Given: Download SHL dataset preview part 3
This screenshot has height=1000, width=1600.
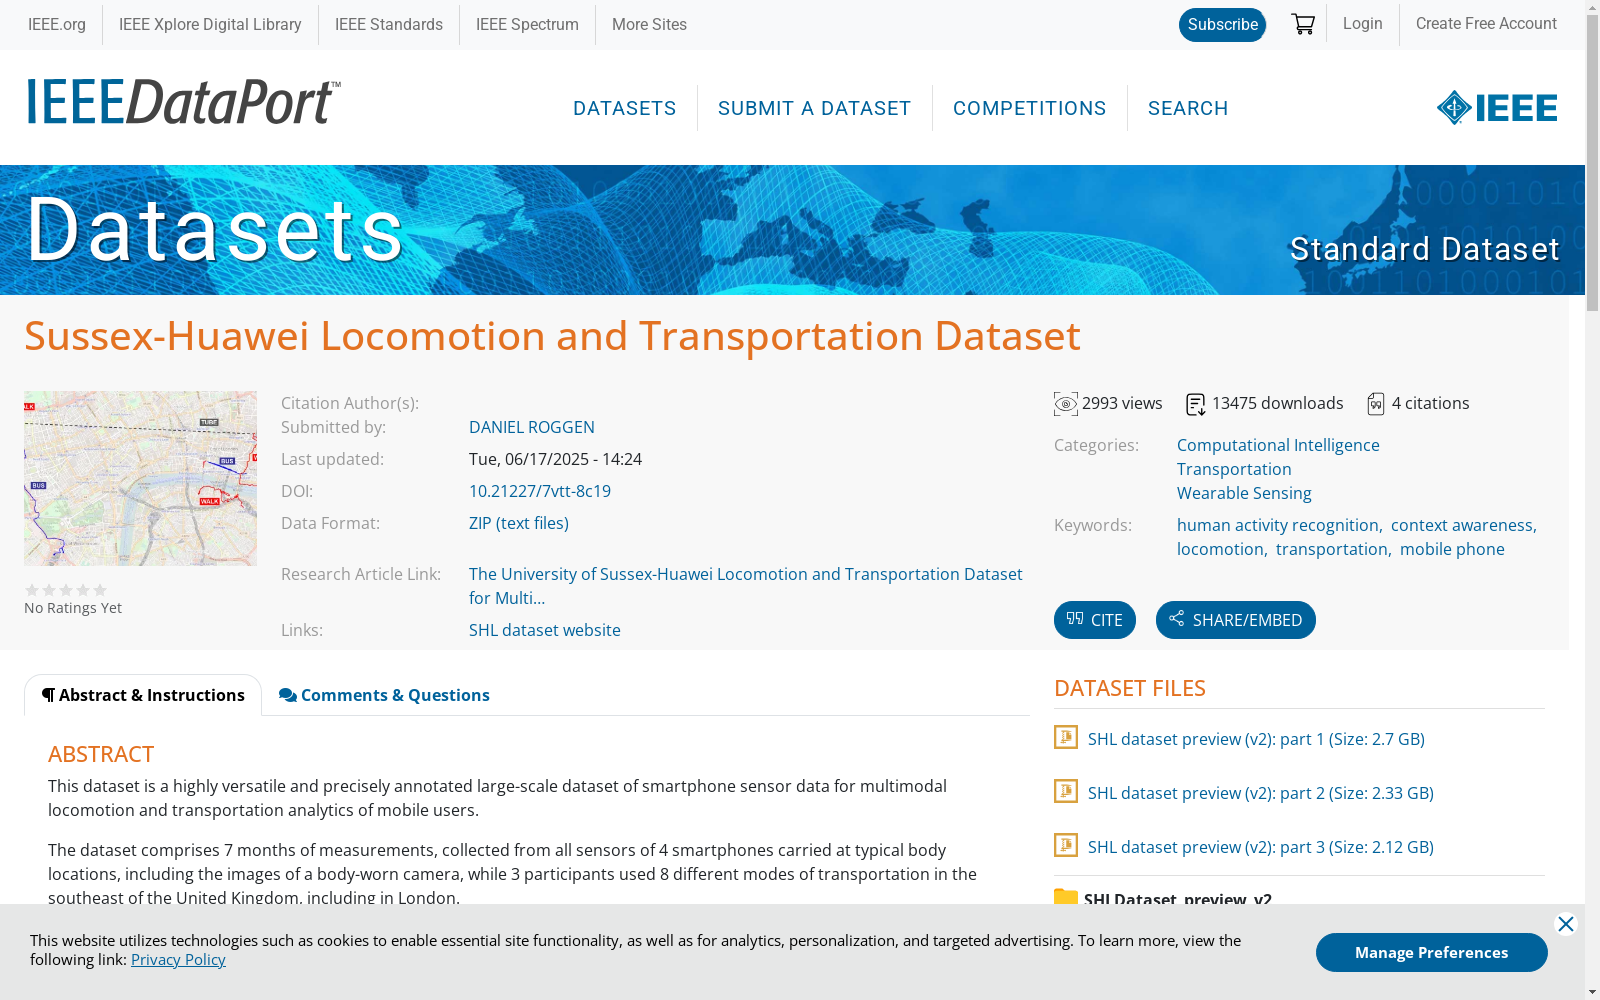Looking at the screenshot, I should click(1261, 847).
